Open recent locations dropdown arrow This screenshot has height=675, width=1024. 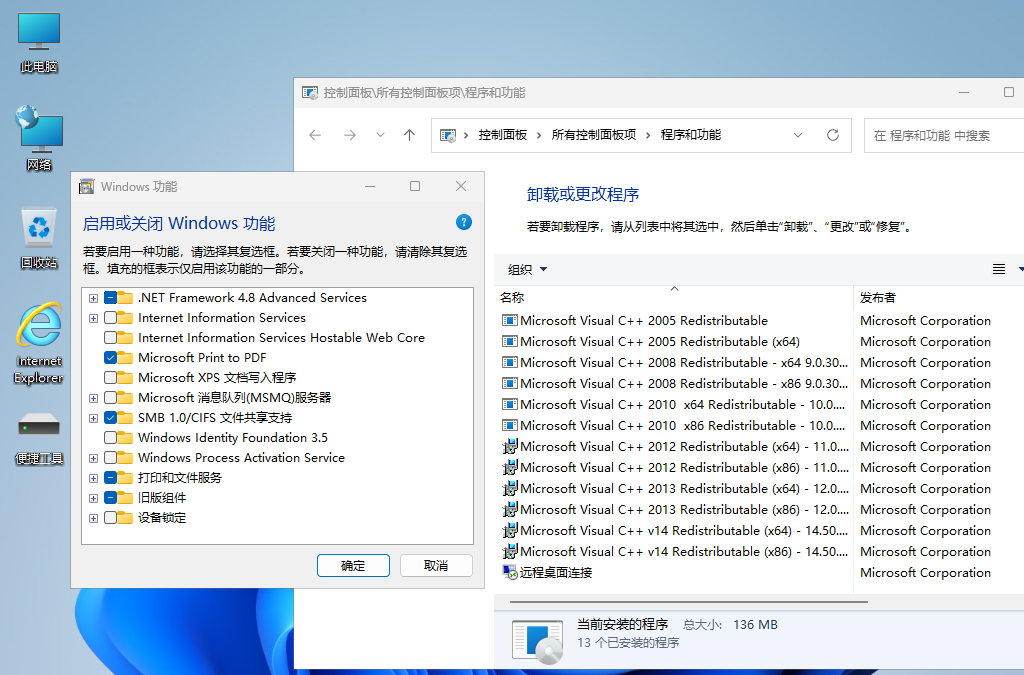pos(380,135)
